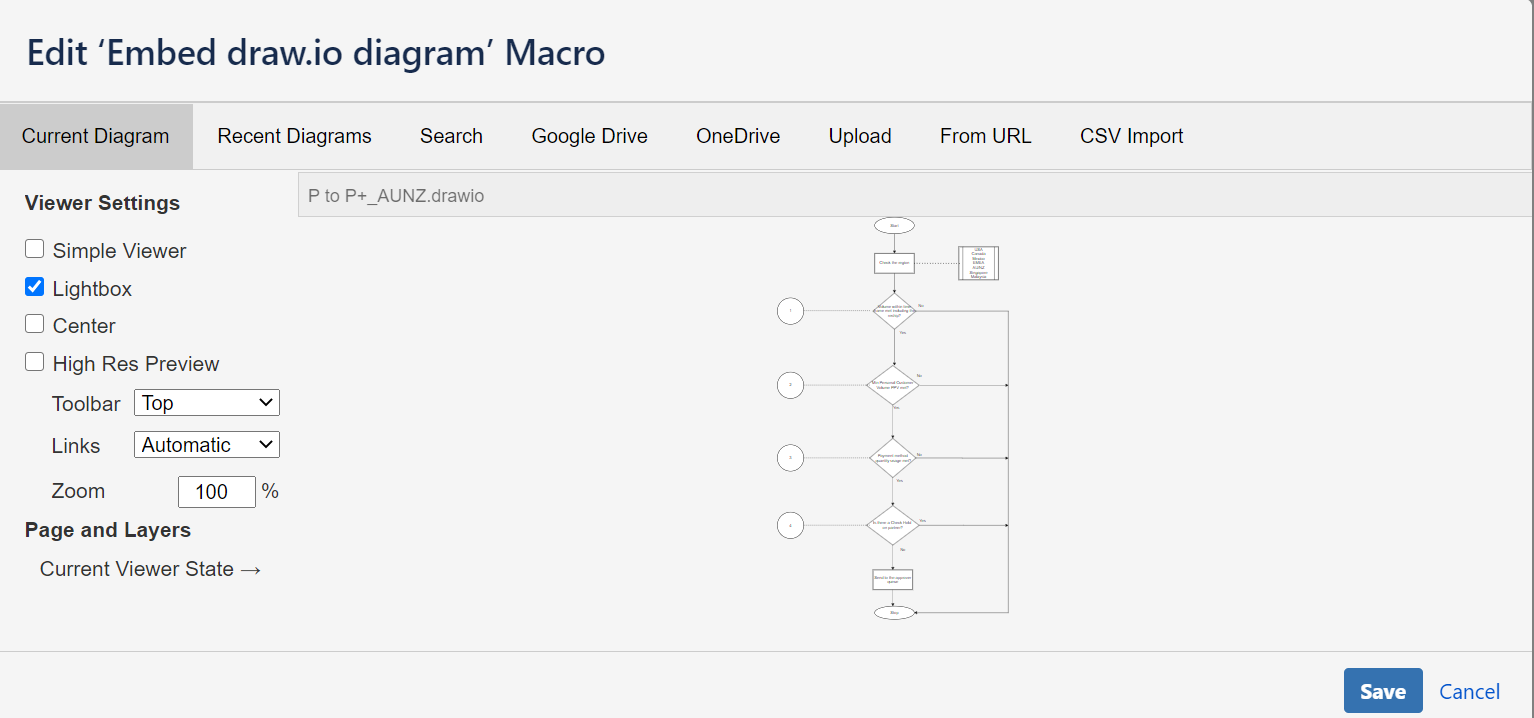Enable the Simple Viewer checkbox
Screen dimensions: 1534x718
35,249
